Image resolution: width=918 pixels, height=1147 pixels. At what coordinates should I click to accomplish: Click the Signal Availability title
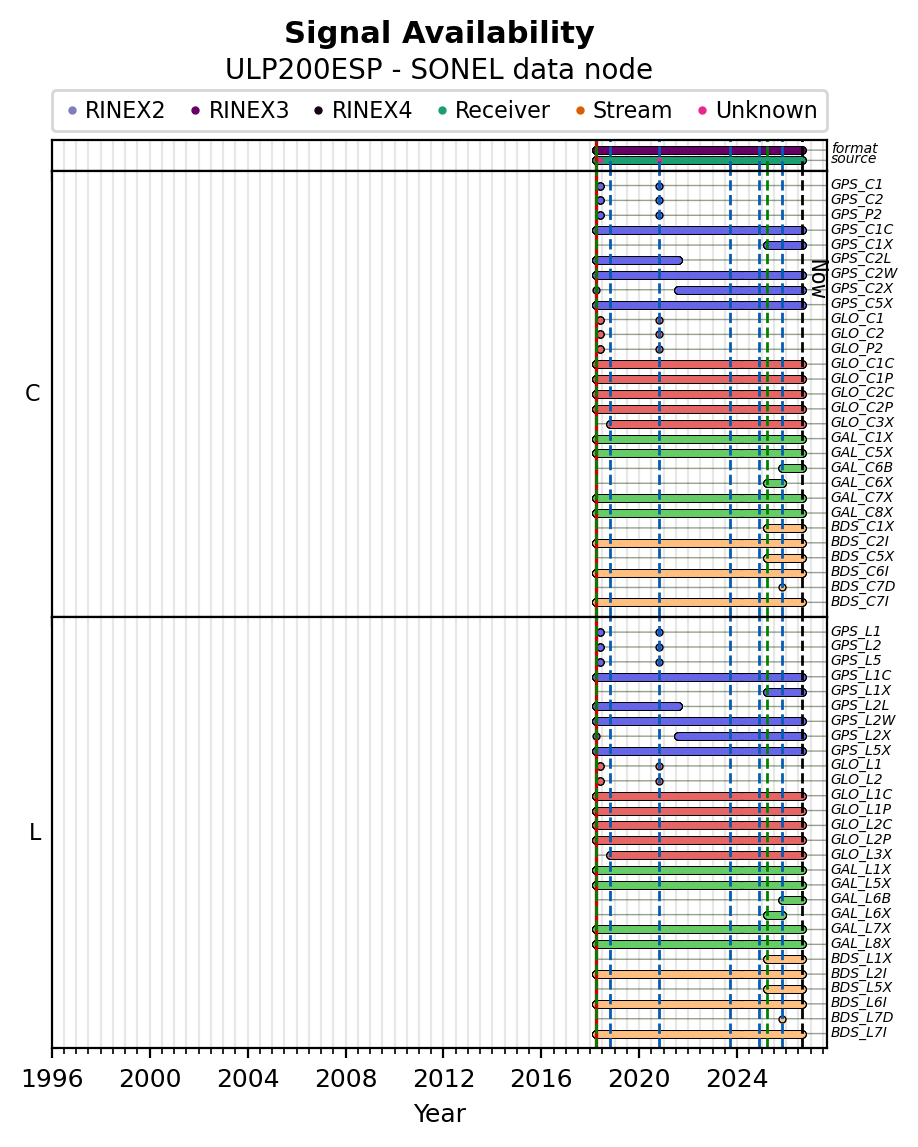point(439,33)
